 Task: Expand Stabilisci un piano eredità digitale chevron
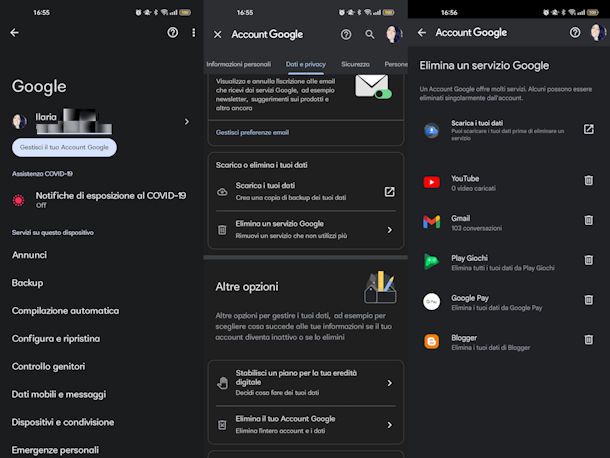(389, 383)
